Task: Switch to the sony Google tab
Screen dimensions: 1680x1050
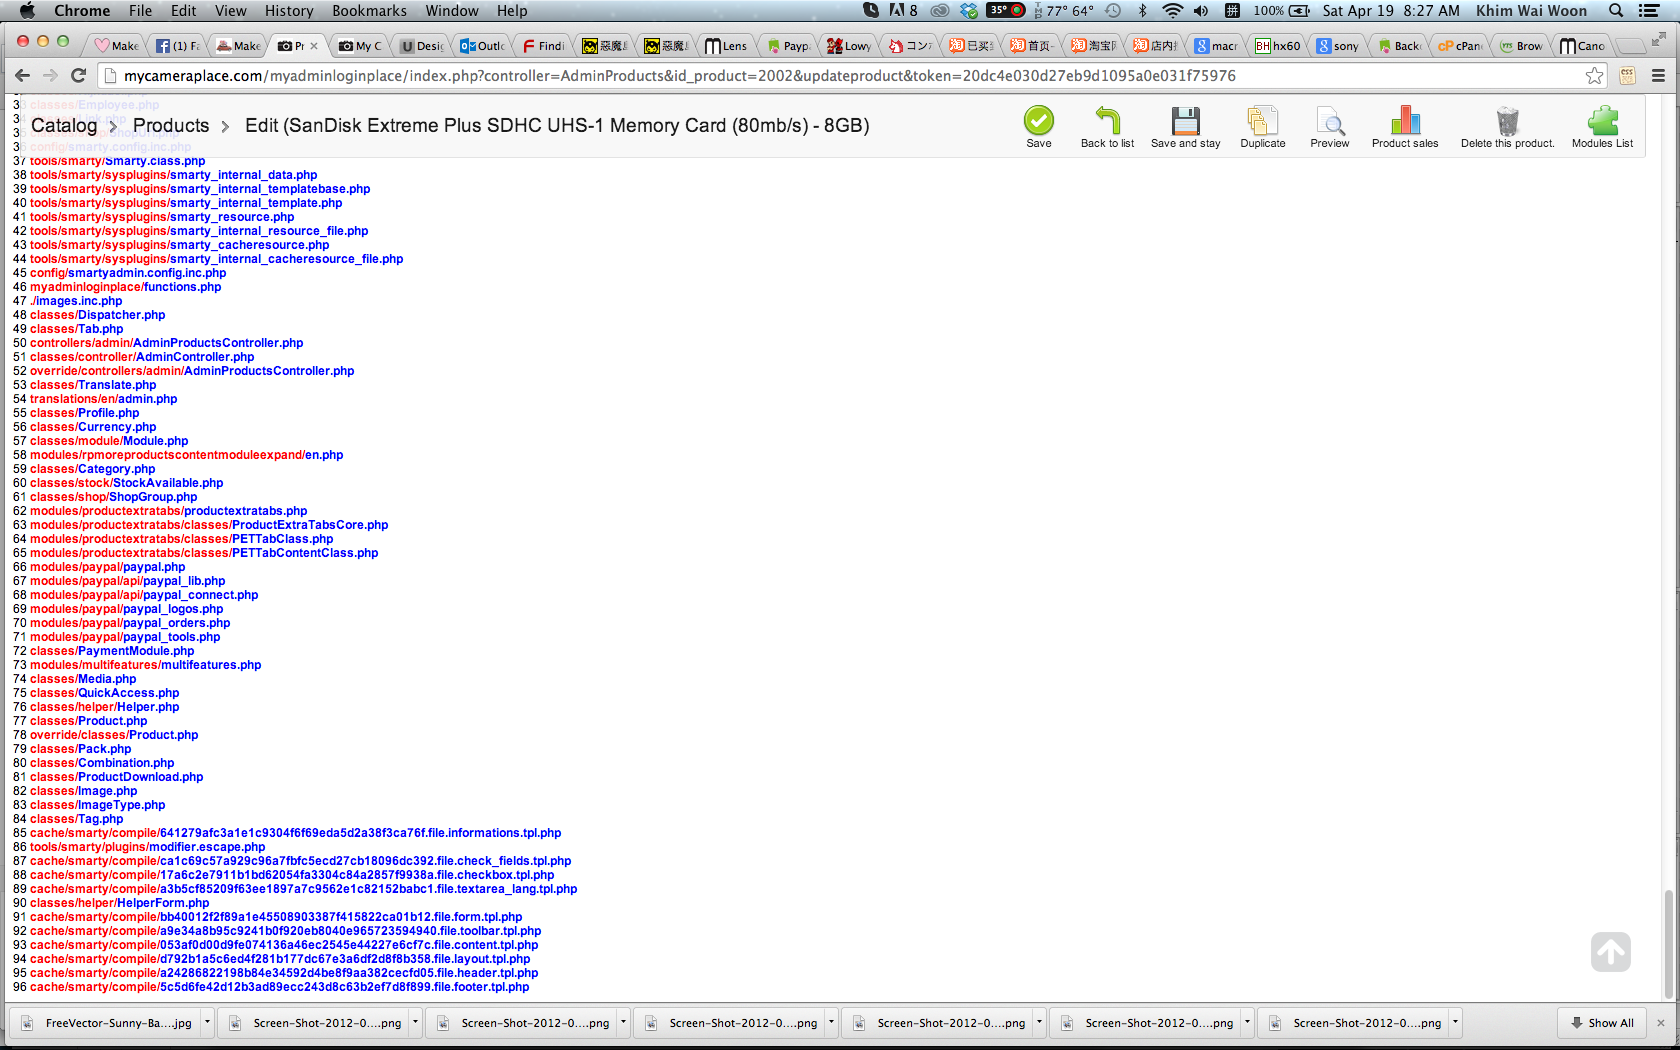Action: click(x=1338, y=46)
